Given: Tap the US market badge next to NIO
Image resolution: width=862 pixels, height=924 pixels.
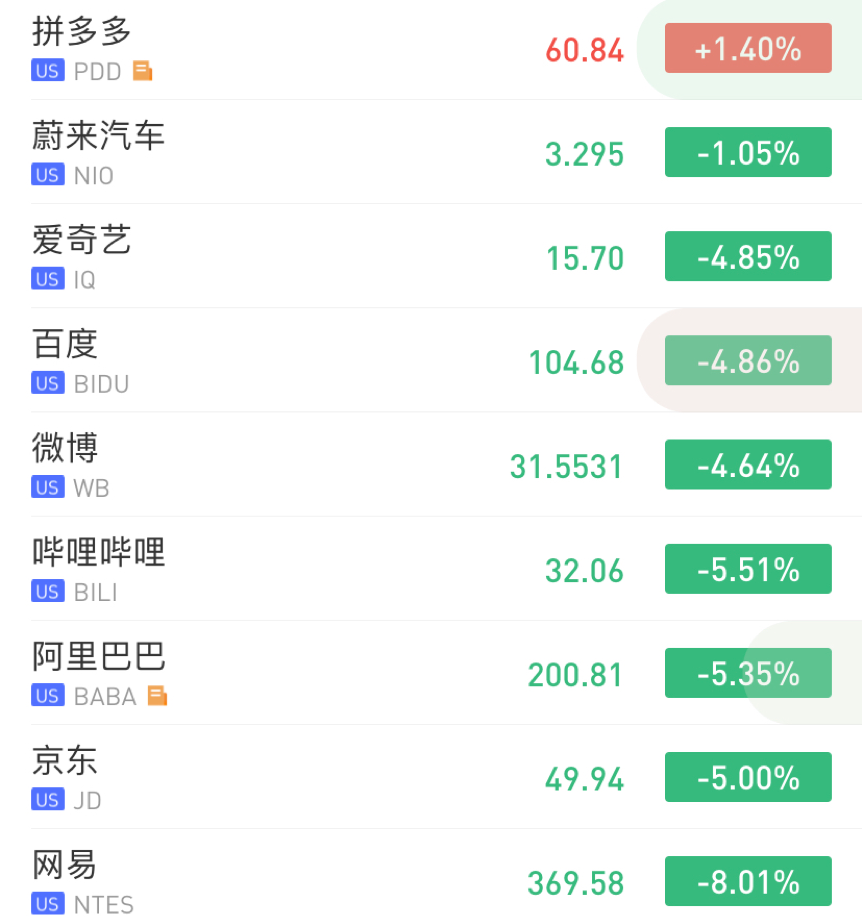Looking at the screenshot, I should click(x=48, y=175).
